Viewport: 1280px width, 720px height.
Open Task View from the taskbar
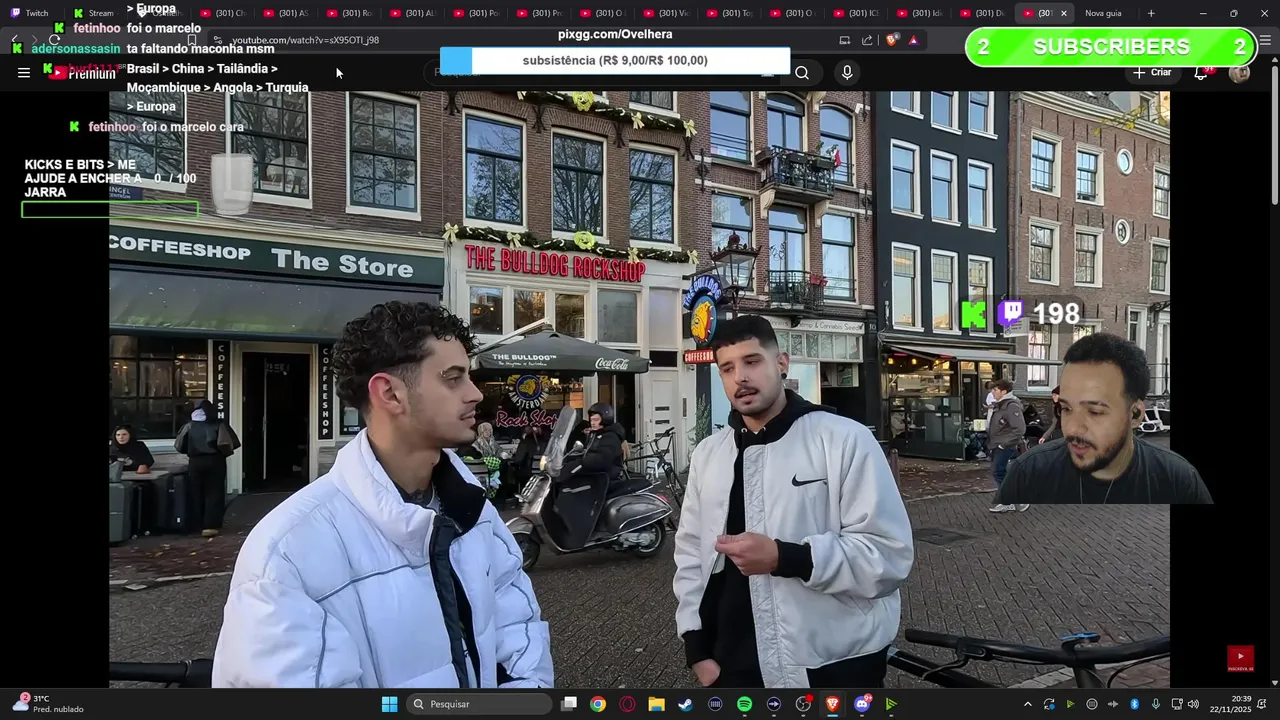tap(569, 704)
